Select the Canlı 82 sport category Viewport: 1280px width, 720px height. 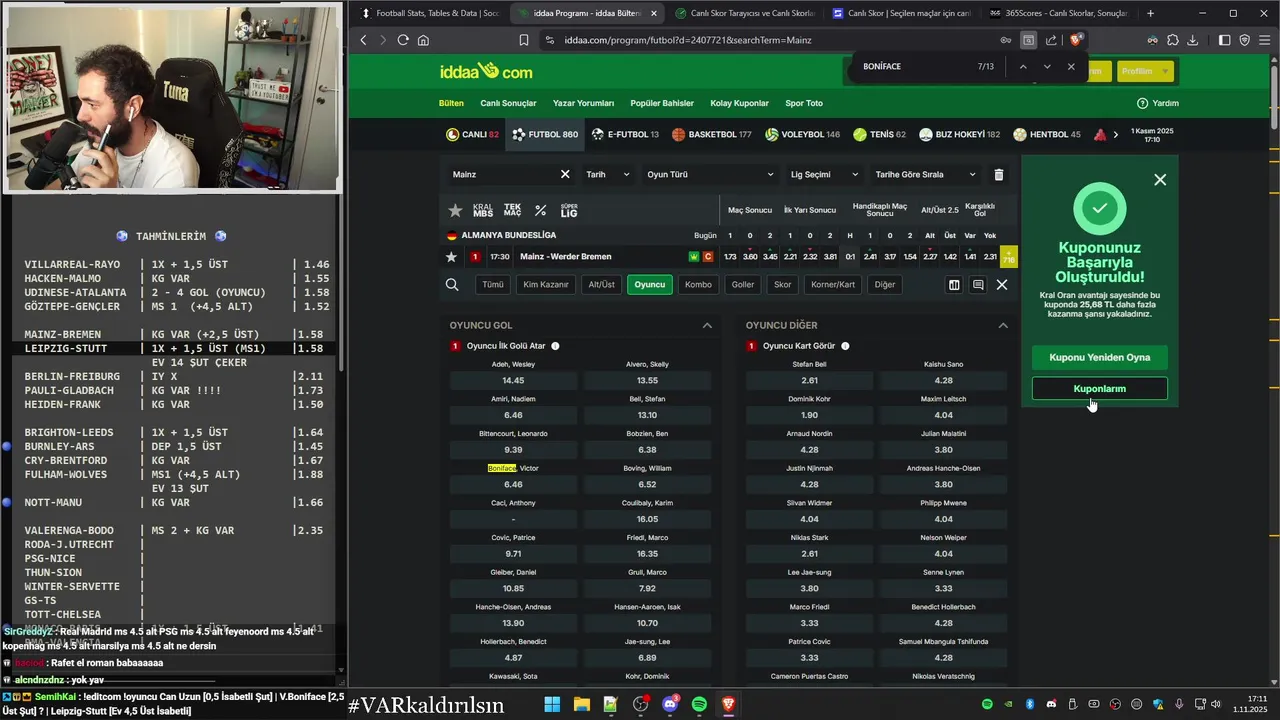pos(473,134)
